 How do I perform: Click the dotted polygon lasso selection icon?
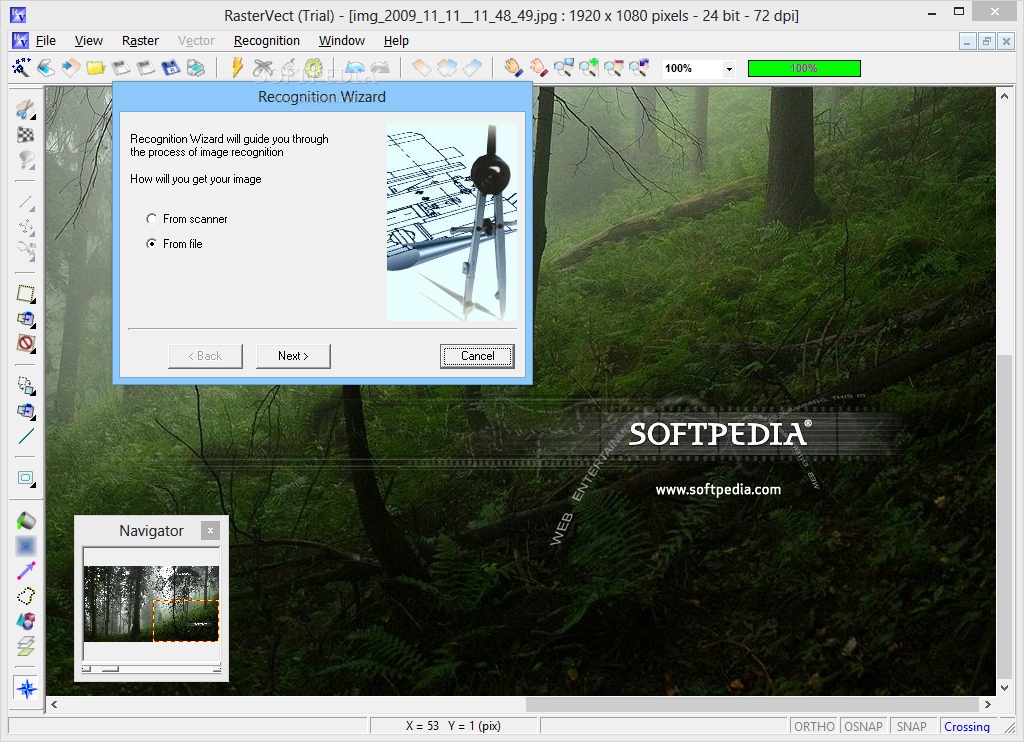pyautogui.click(x=25, y=596)
